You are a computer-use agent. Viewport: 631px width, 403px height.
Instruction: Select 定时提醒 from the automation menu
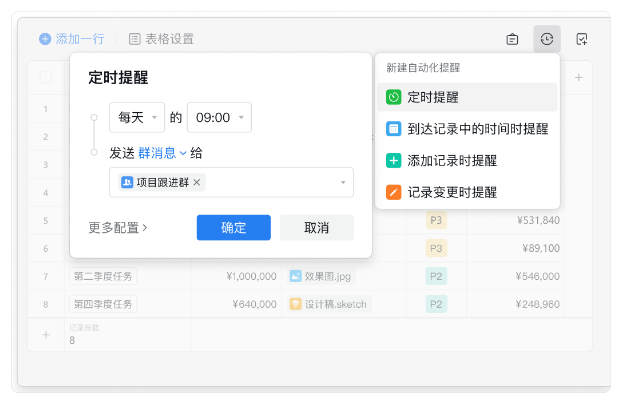tap(466, 97)
